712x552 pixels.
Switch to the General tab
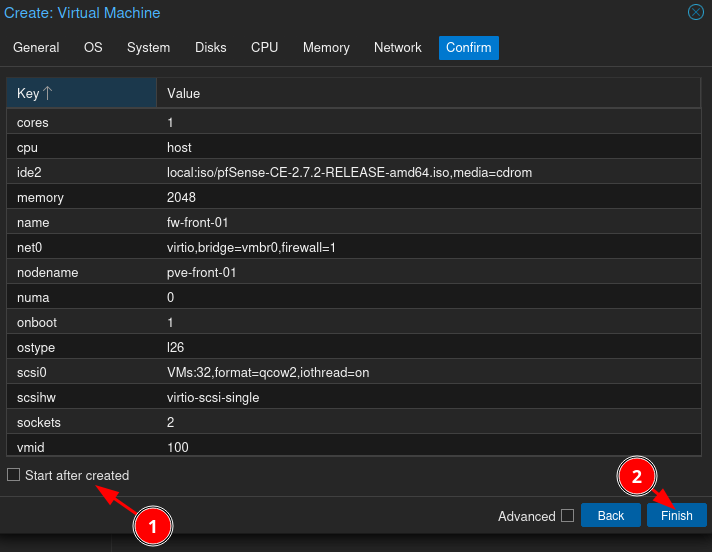point(36,47)
